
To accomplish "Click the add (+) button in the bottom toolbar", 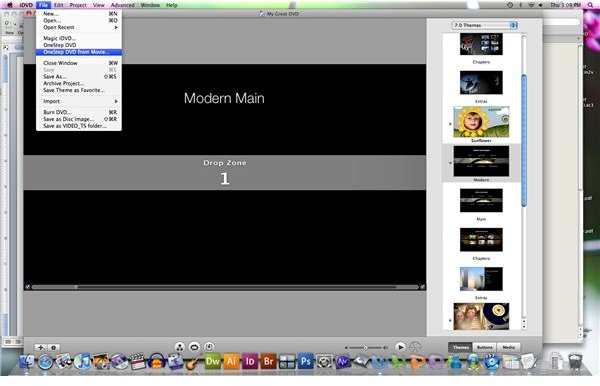I will (40, 347).
